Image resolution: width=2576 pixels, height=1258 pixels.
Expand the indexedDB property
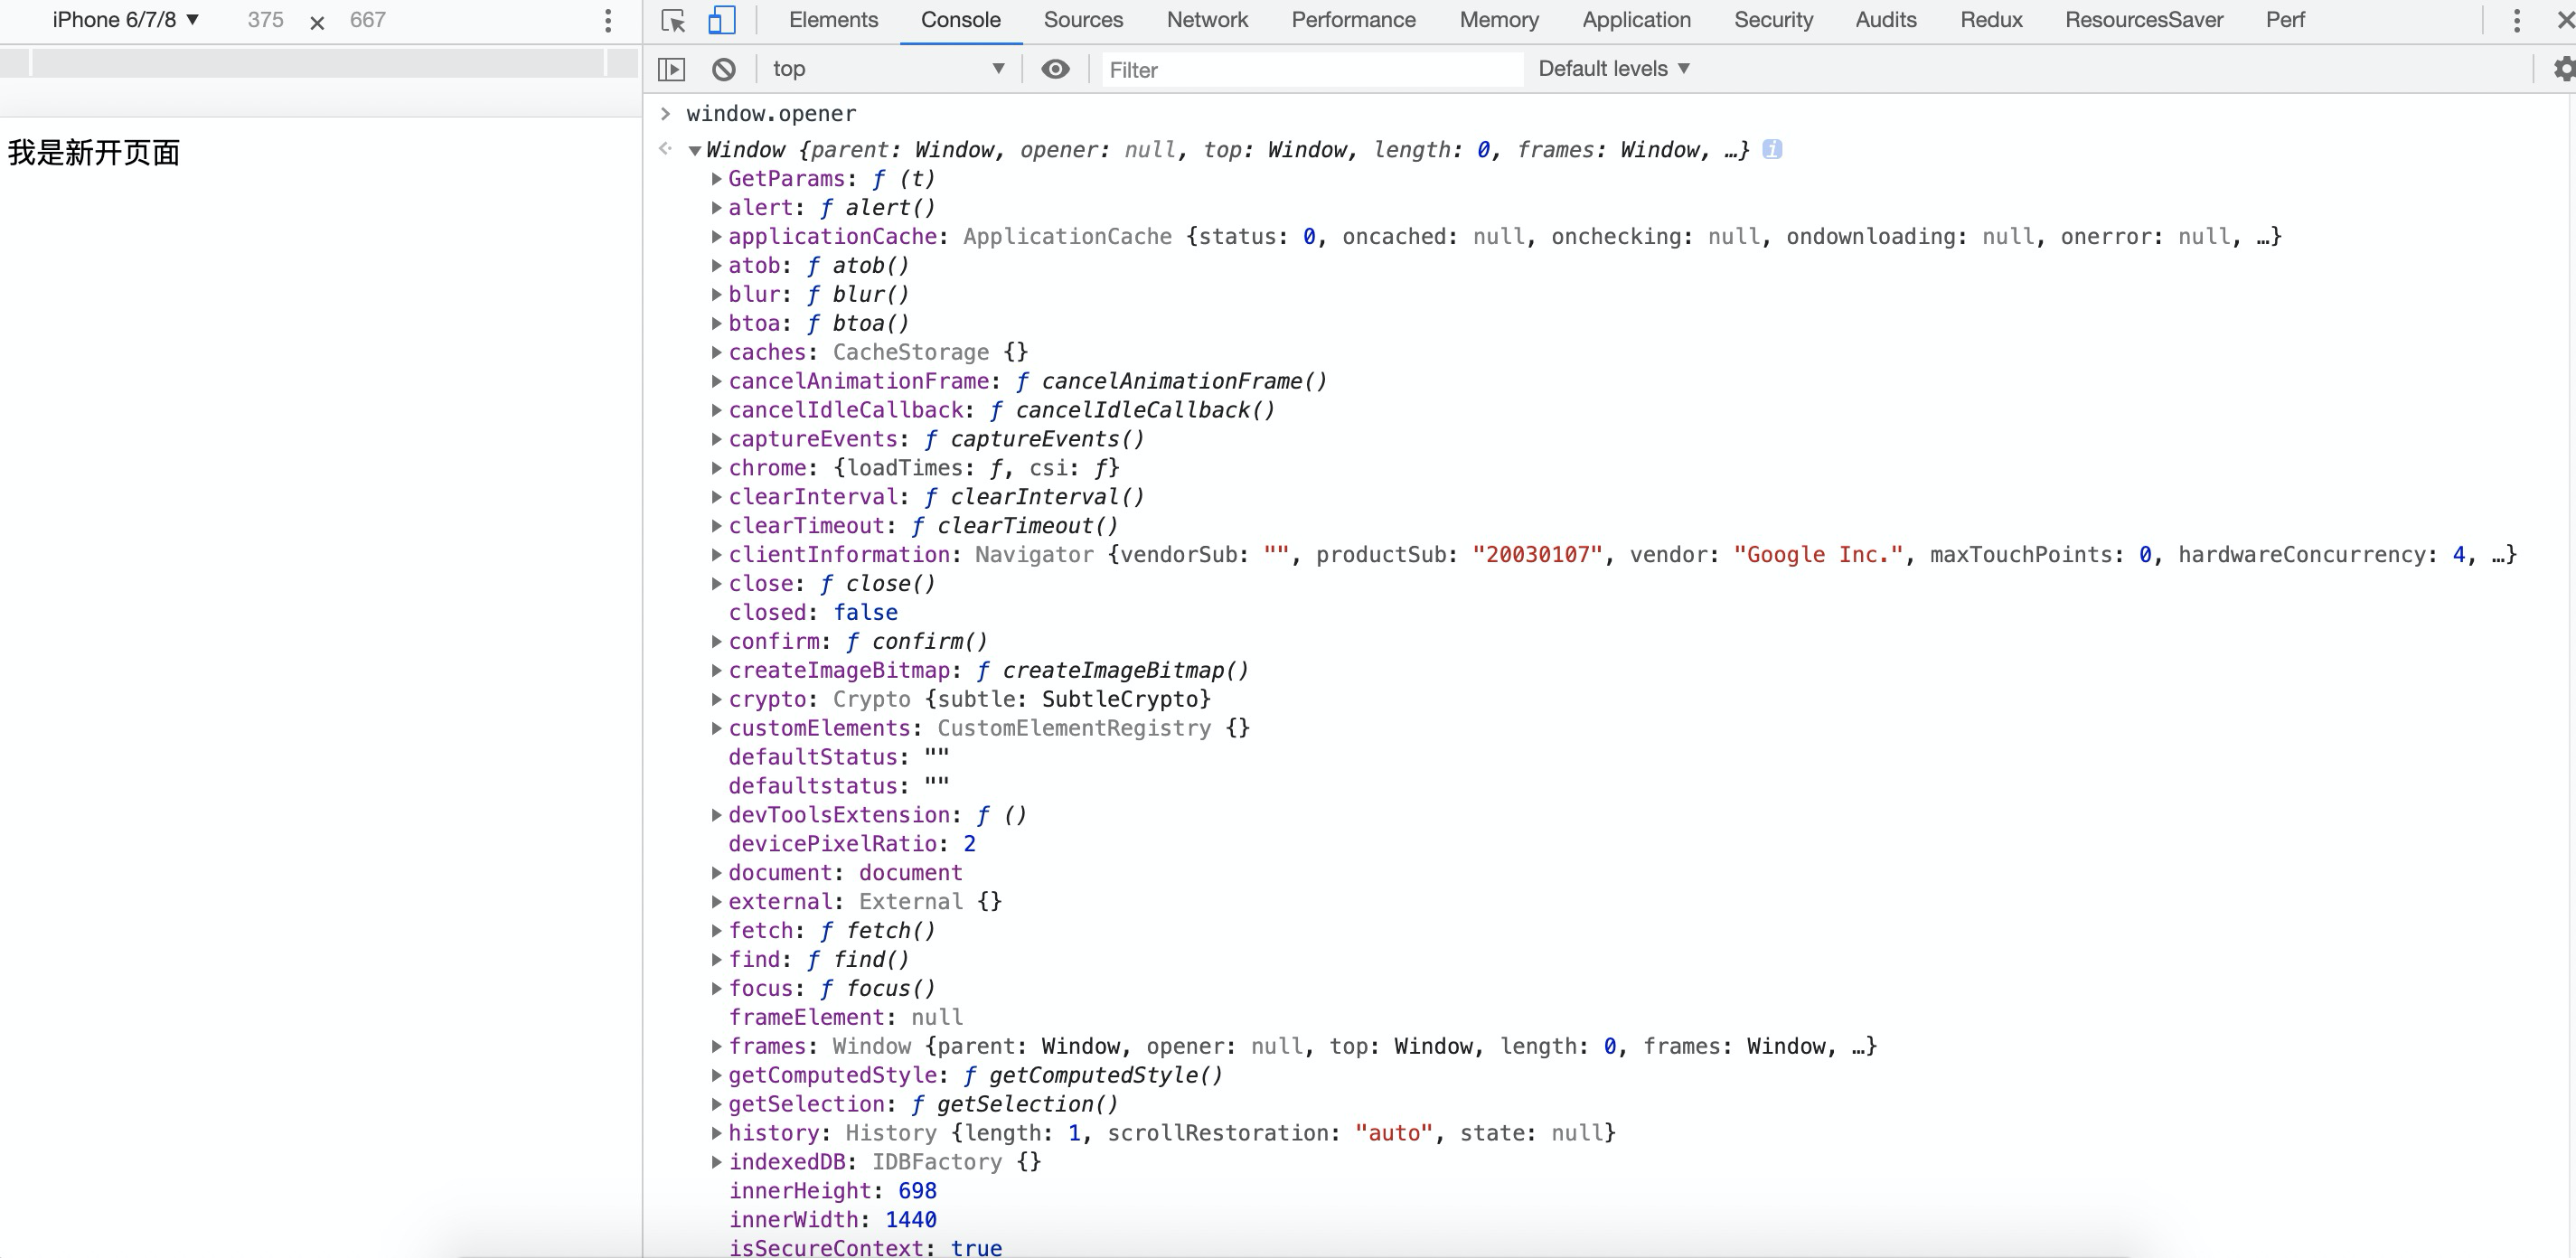pos(716,1162)
